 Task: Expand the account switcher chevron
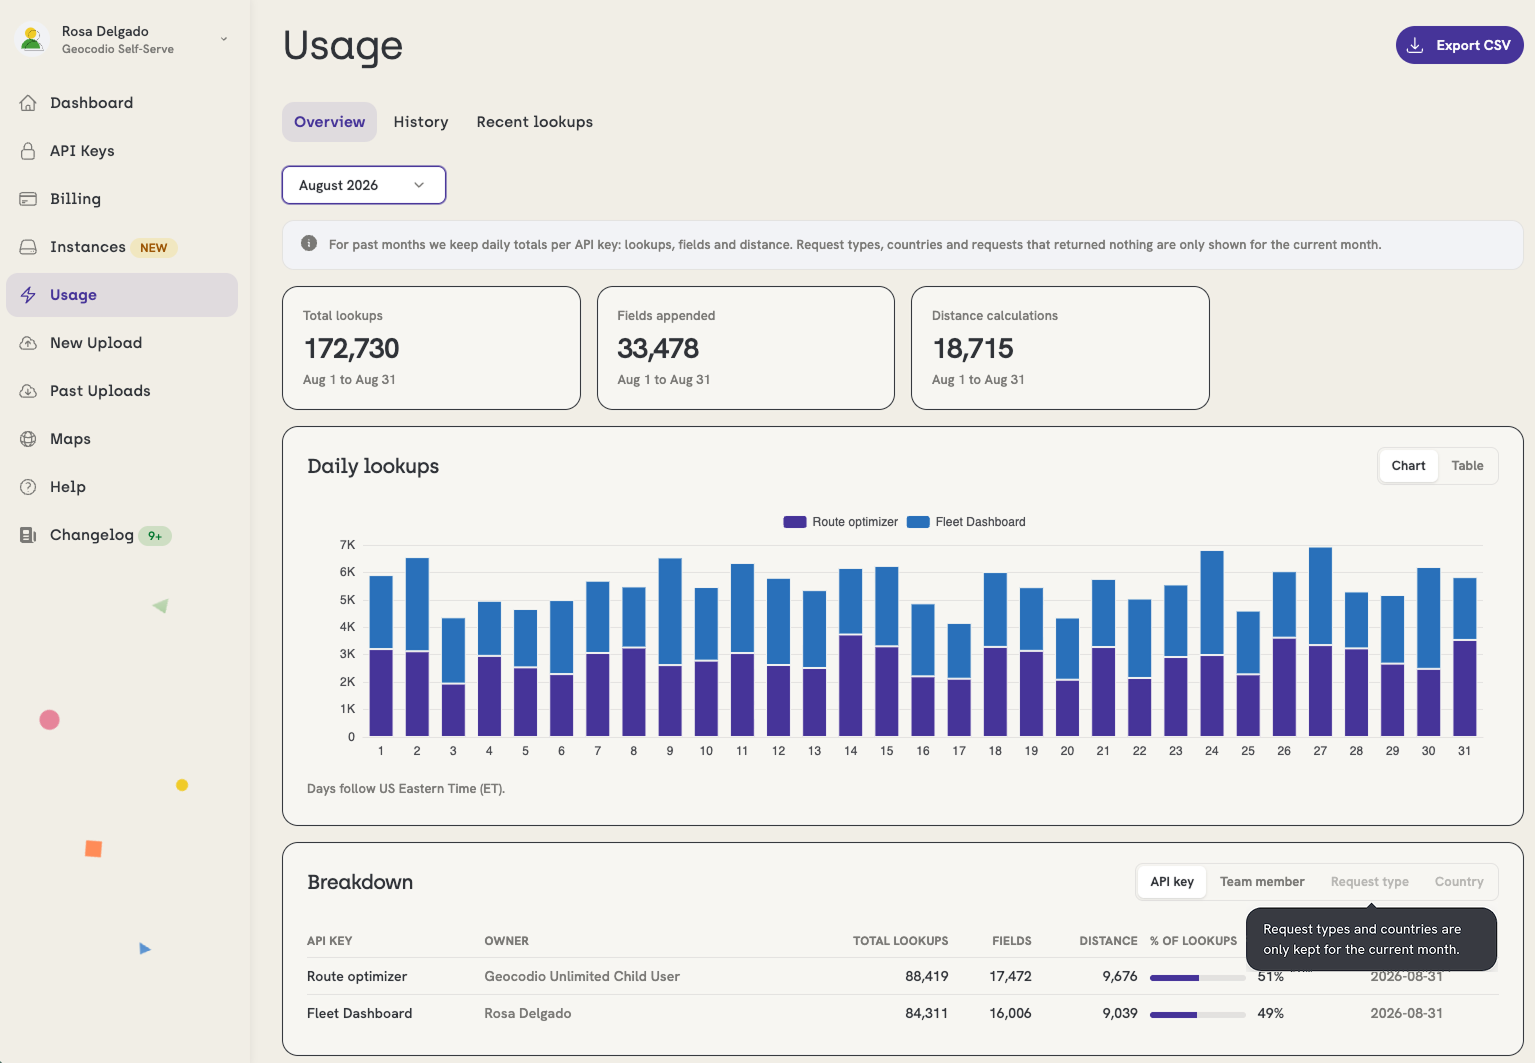click(224, 39)
